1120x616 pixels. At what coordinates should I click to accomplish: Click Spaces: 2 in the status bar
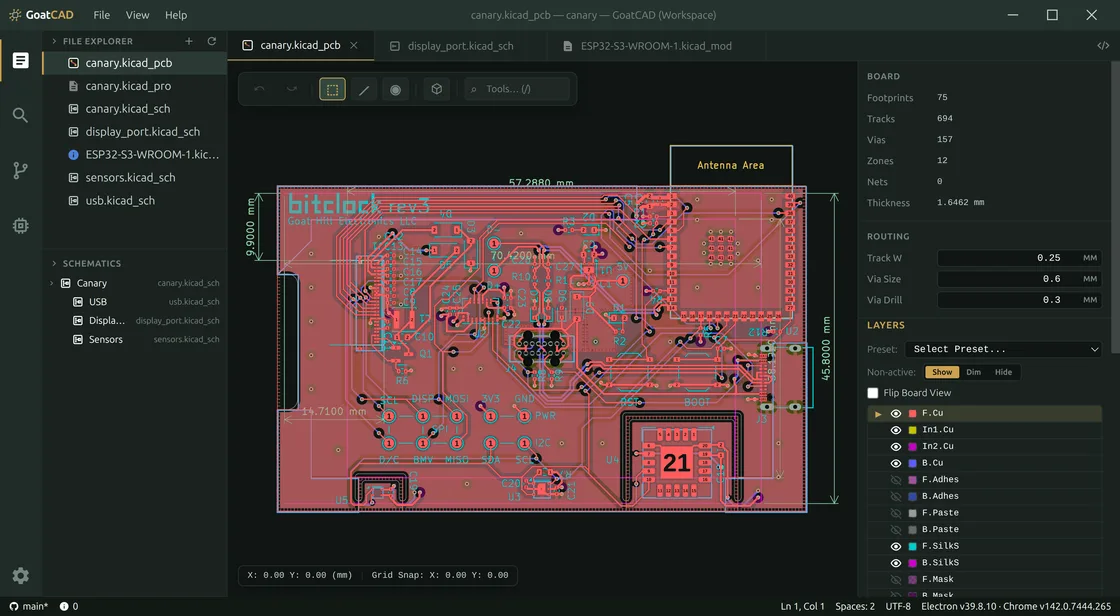pyautogui.click(x=855, y=606)
